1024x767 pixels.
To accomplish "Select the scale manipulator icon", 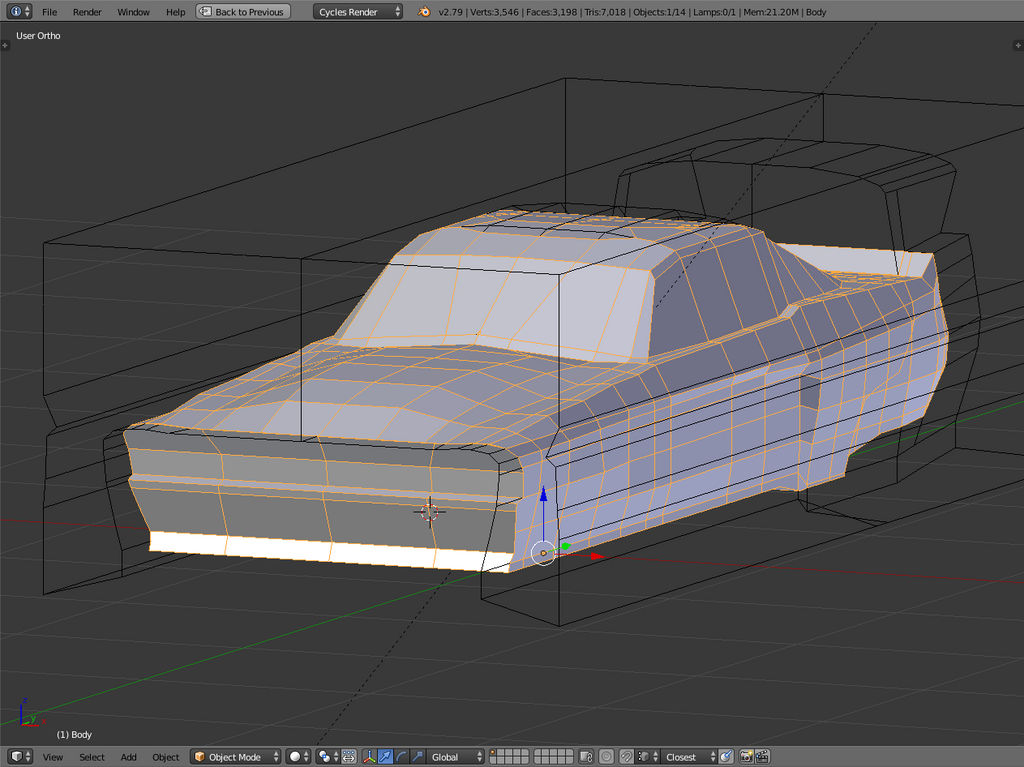I will pos(418,757).
